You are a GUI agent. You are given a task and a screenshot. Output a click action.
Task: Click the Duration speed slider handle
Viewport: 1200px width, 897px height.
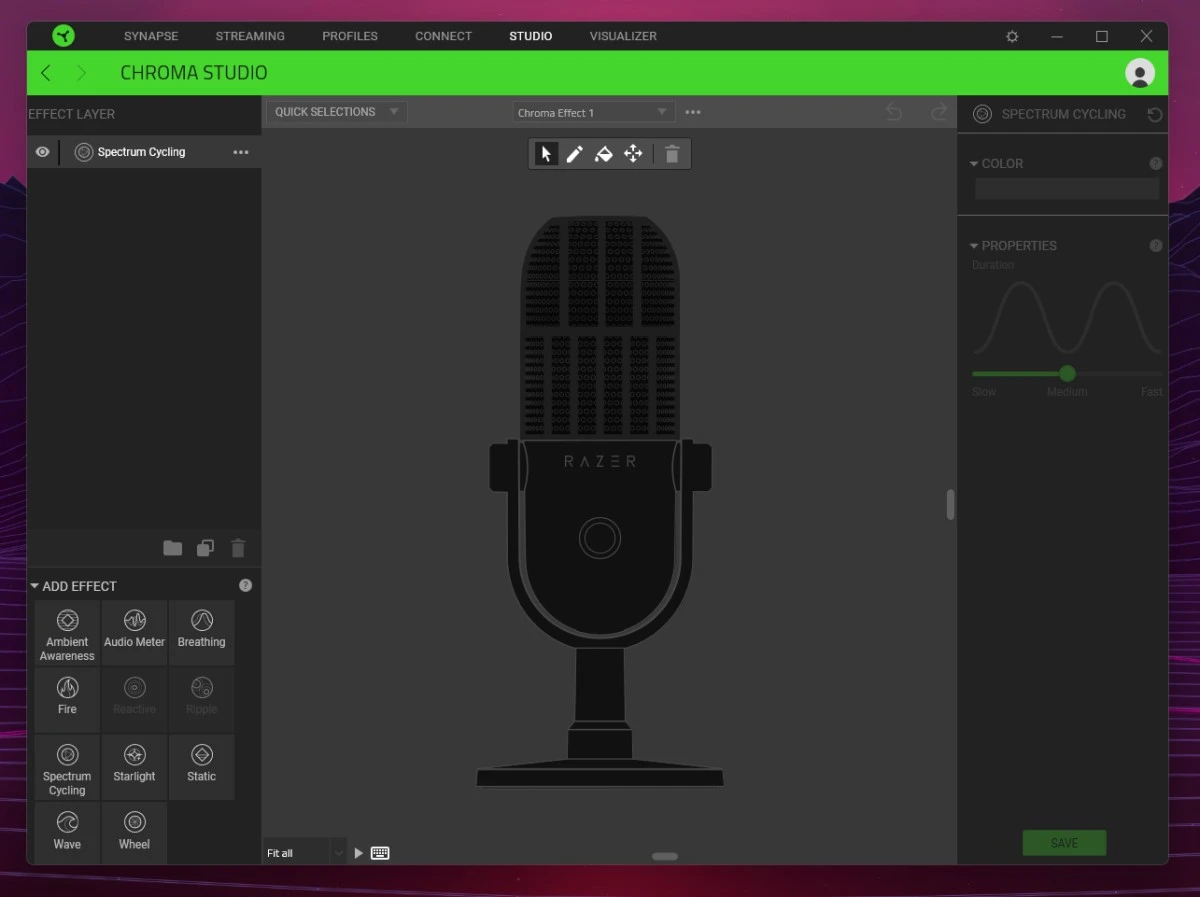coord(1067,373)
